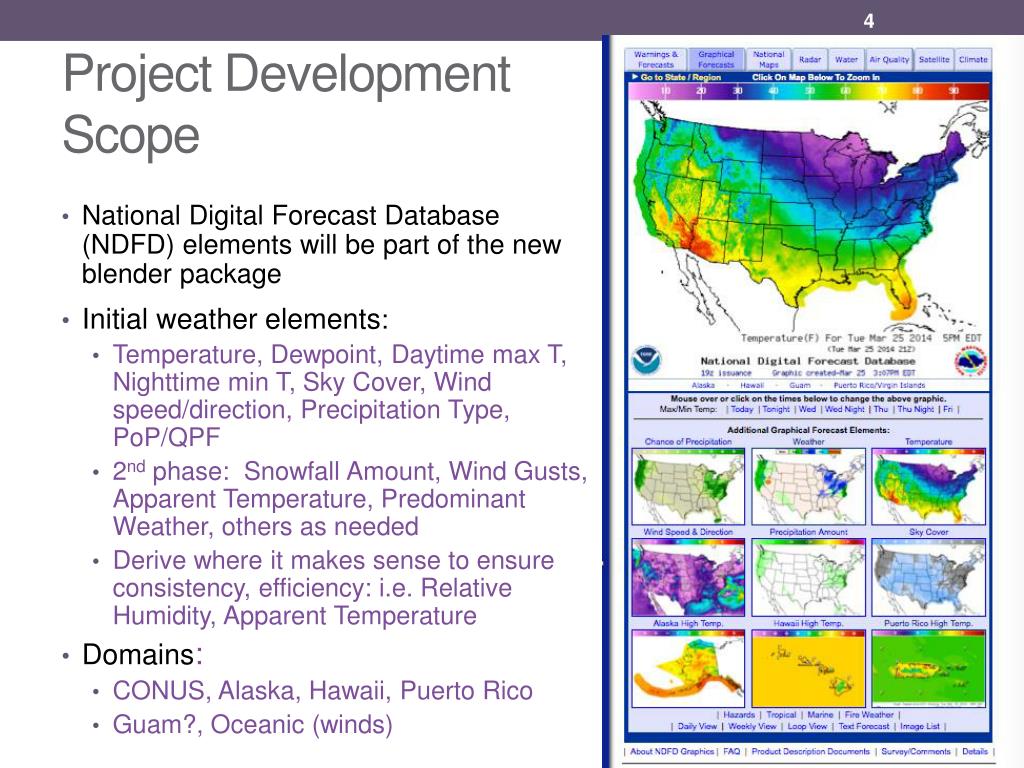
Task: Open the Text Forecast link
Action: [863, 726]
